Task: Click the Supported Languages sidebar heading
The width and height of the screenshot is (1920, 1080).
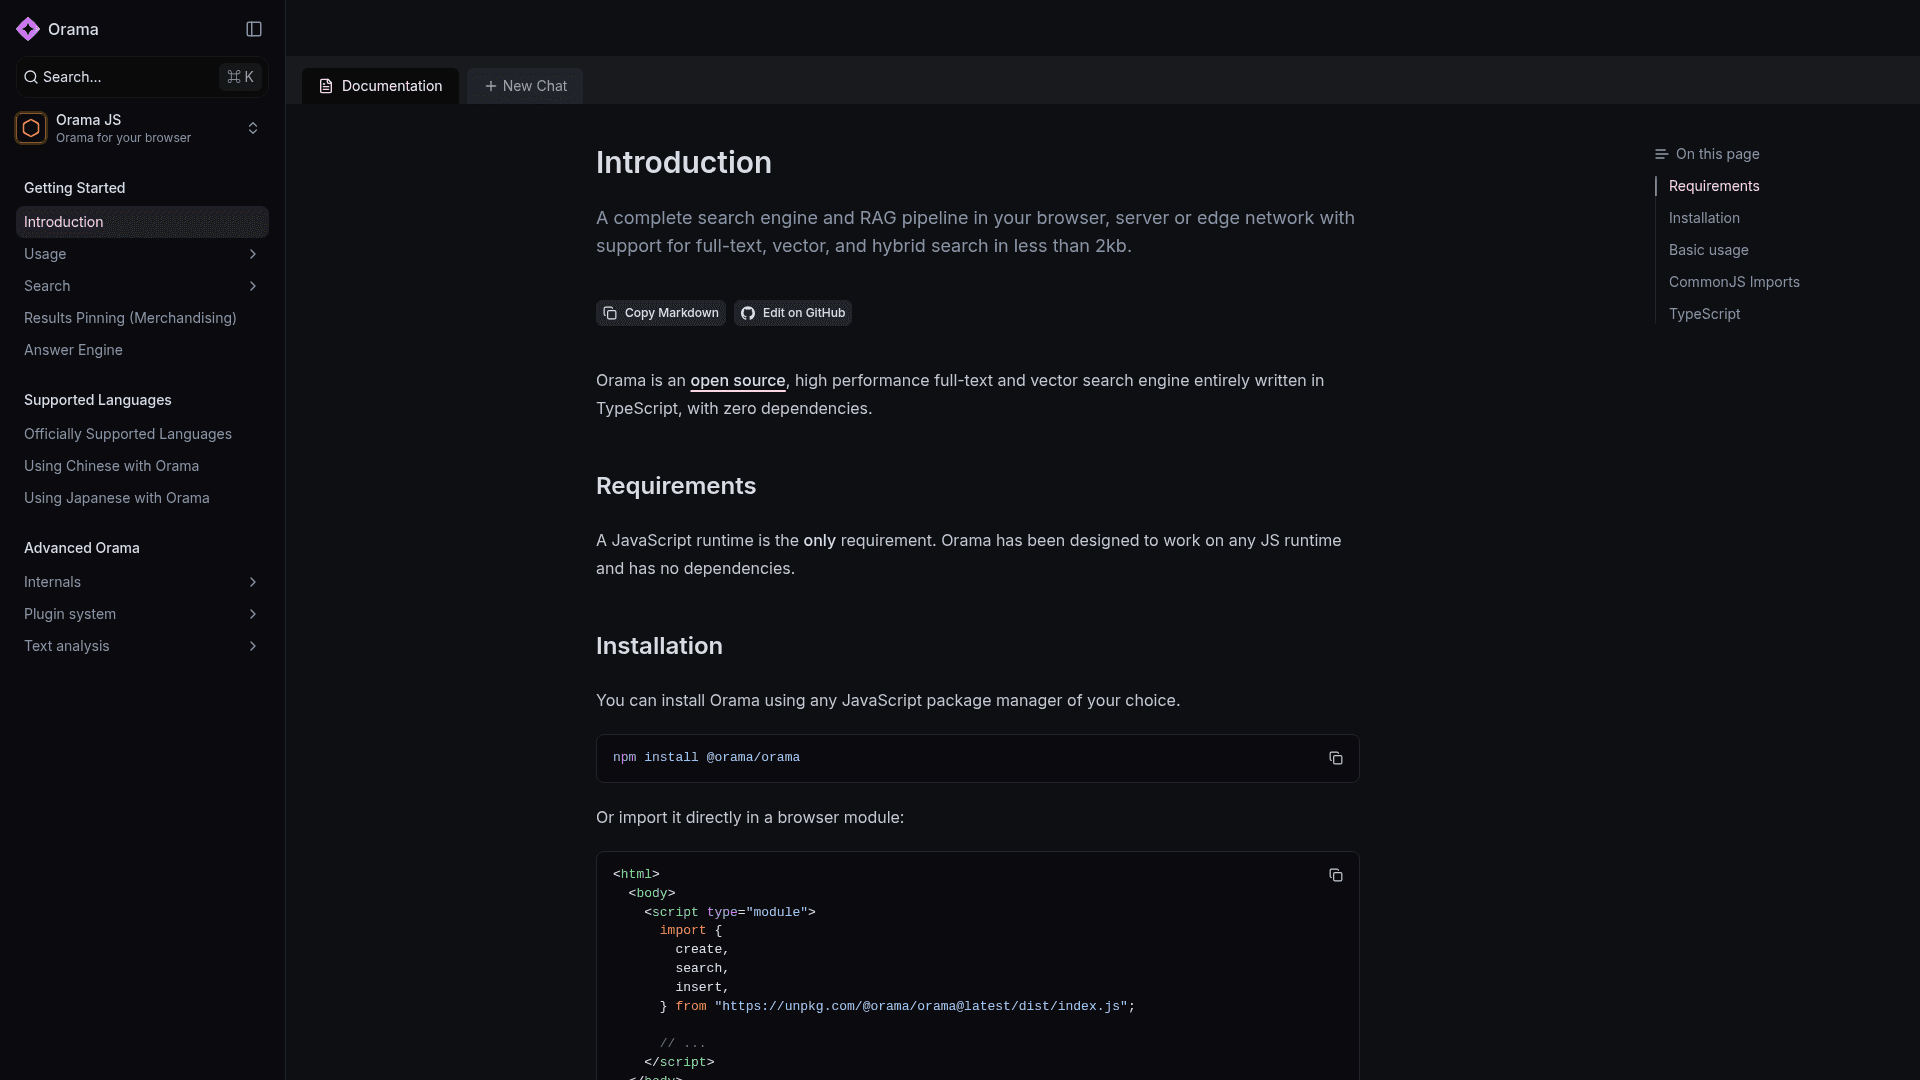Action: click(97, 400)
